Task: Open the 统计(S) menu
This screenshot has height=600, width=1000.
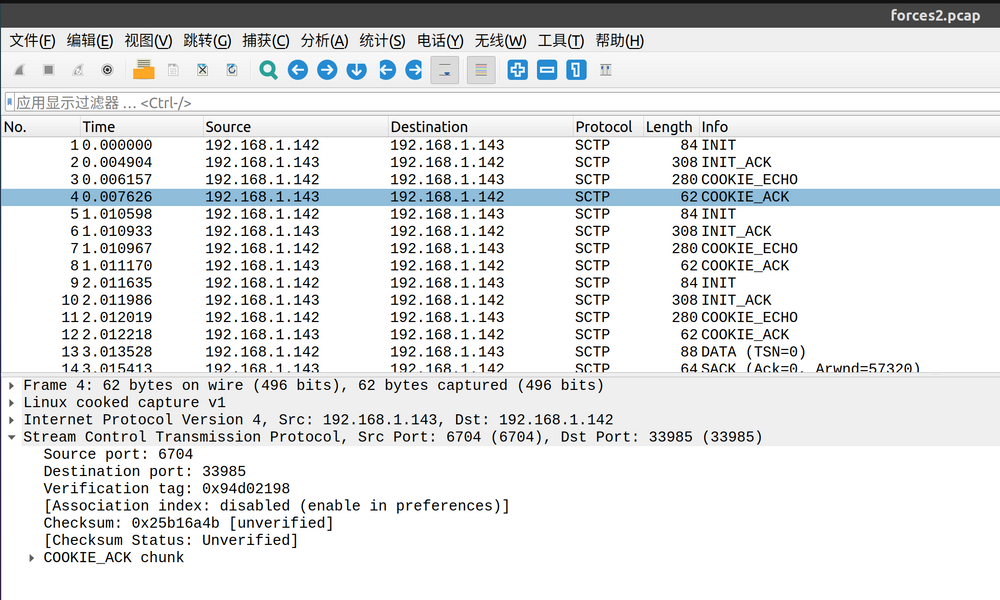Action: point(381,41)
